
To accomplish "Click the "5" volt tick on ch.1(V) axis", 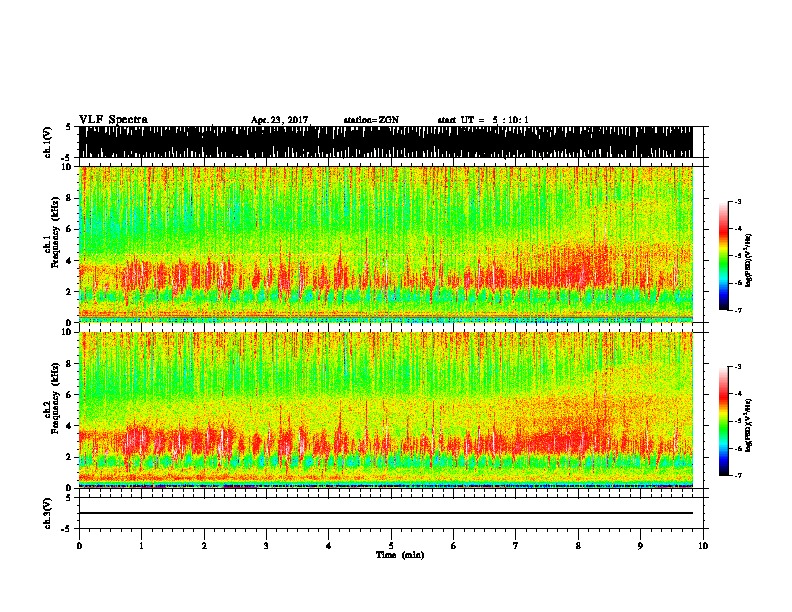I will click(x=68, y=127).
